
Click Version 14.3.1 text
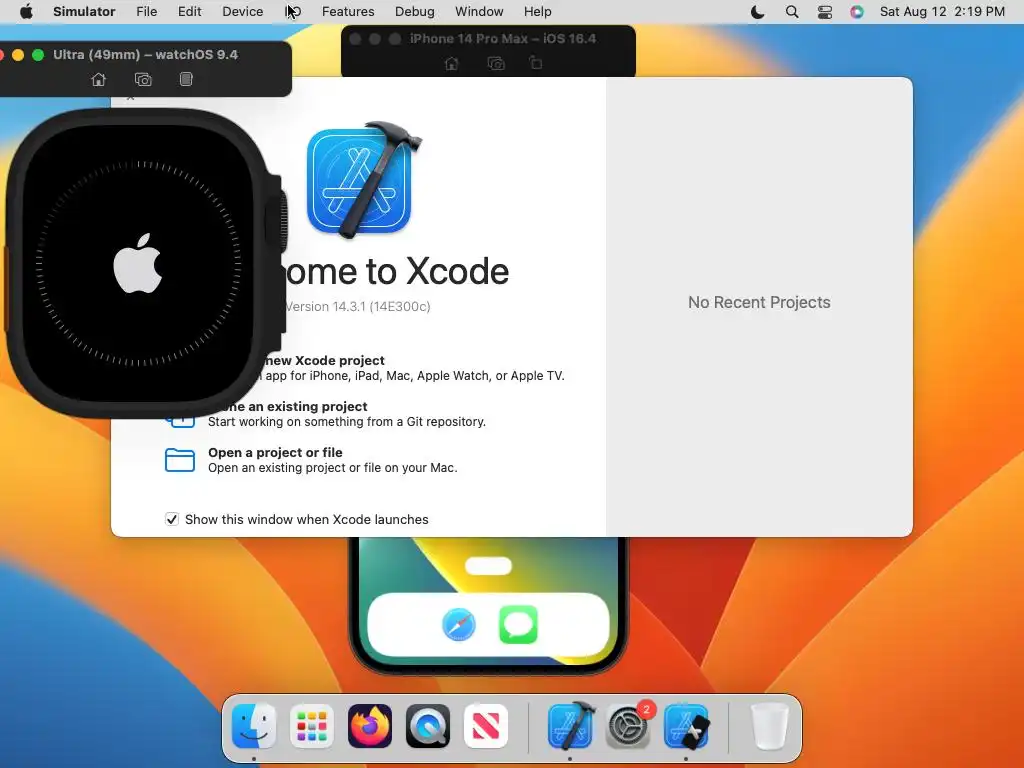pyautogui.click(x=357, y=306)
